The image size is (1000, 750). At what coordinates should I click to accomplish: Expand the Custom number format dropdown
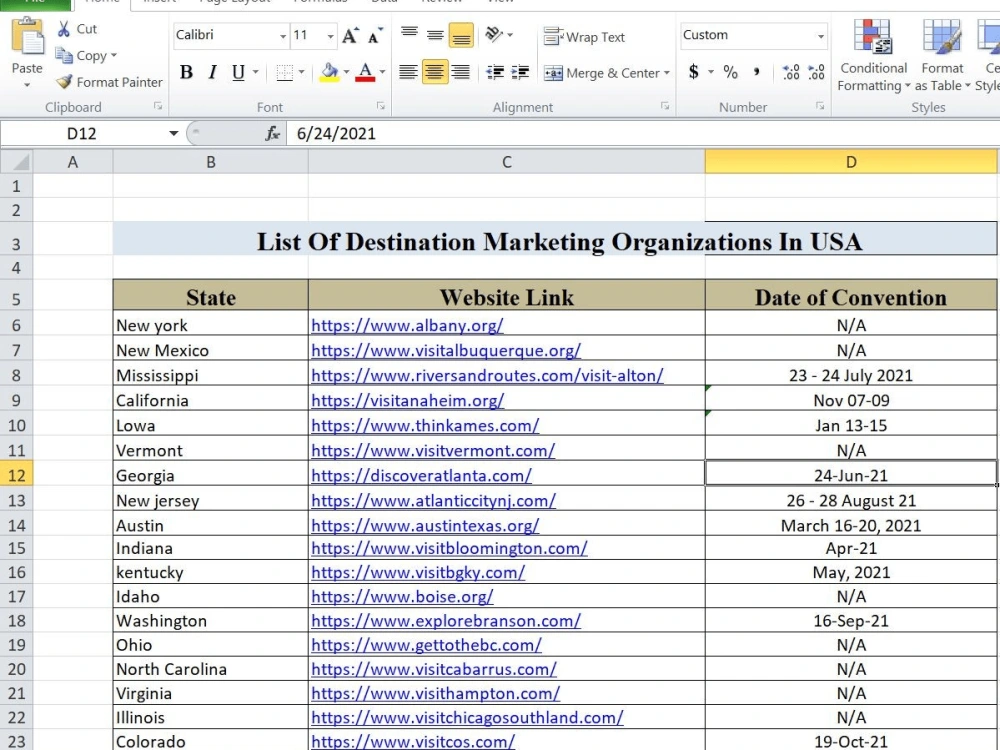click(x=820, y=36)
